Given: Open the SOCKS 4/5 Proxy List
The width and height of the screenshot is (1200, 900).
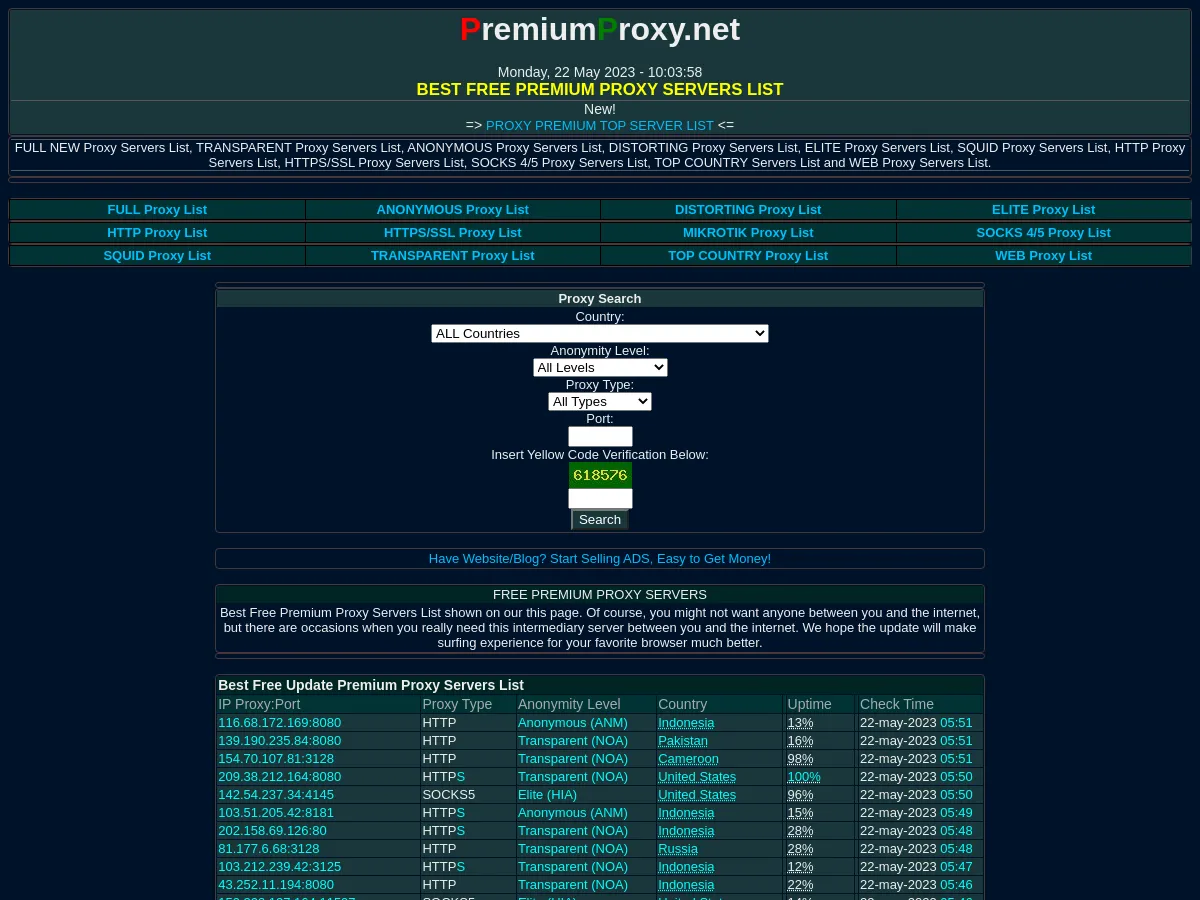Looking at the screenshot, I should pos(1043,232).
